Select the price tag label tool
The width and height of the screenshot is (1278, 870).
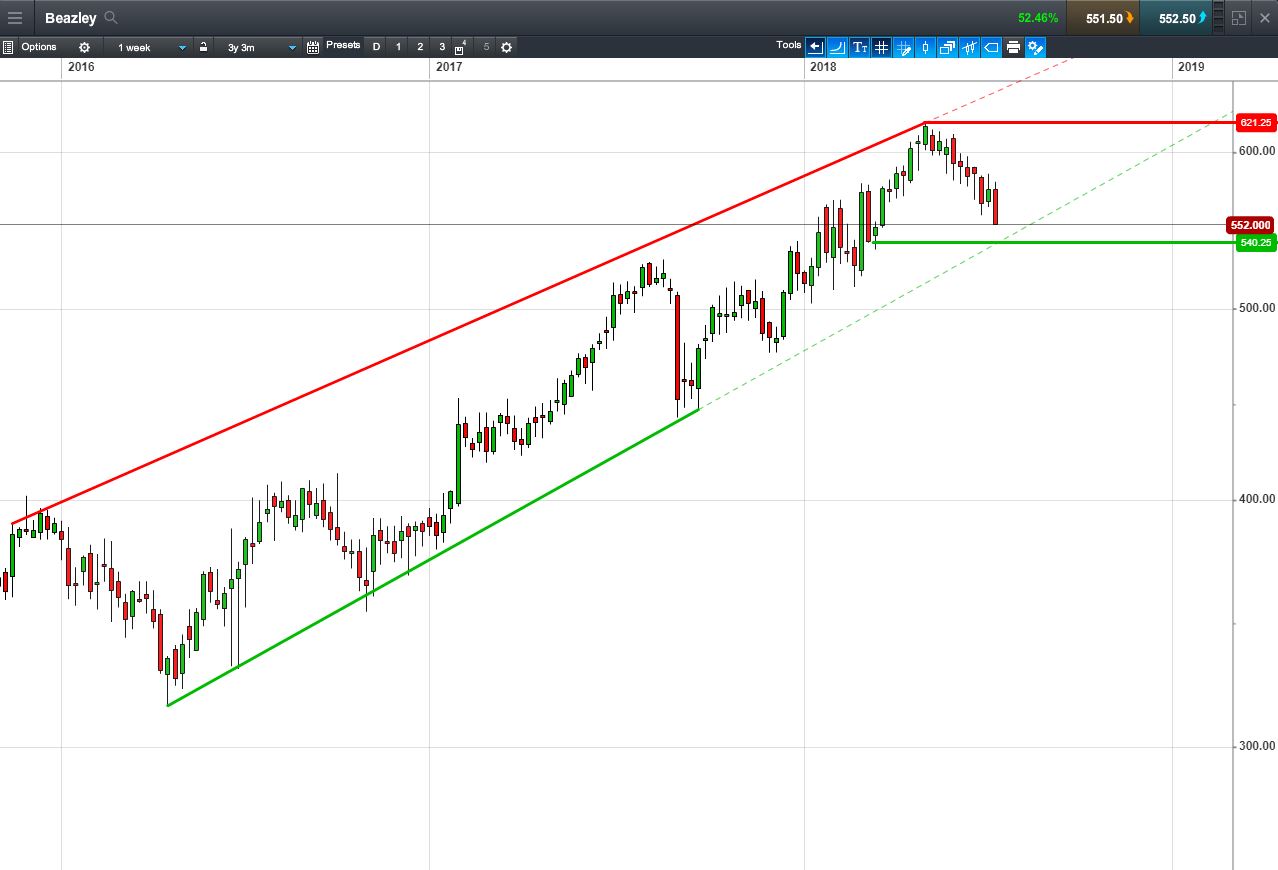tap(991, 47)
